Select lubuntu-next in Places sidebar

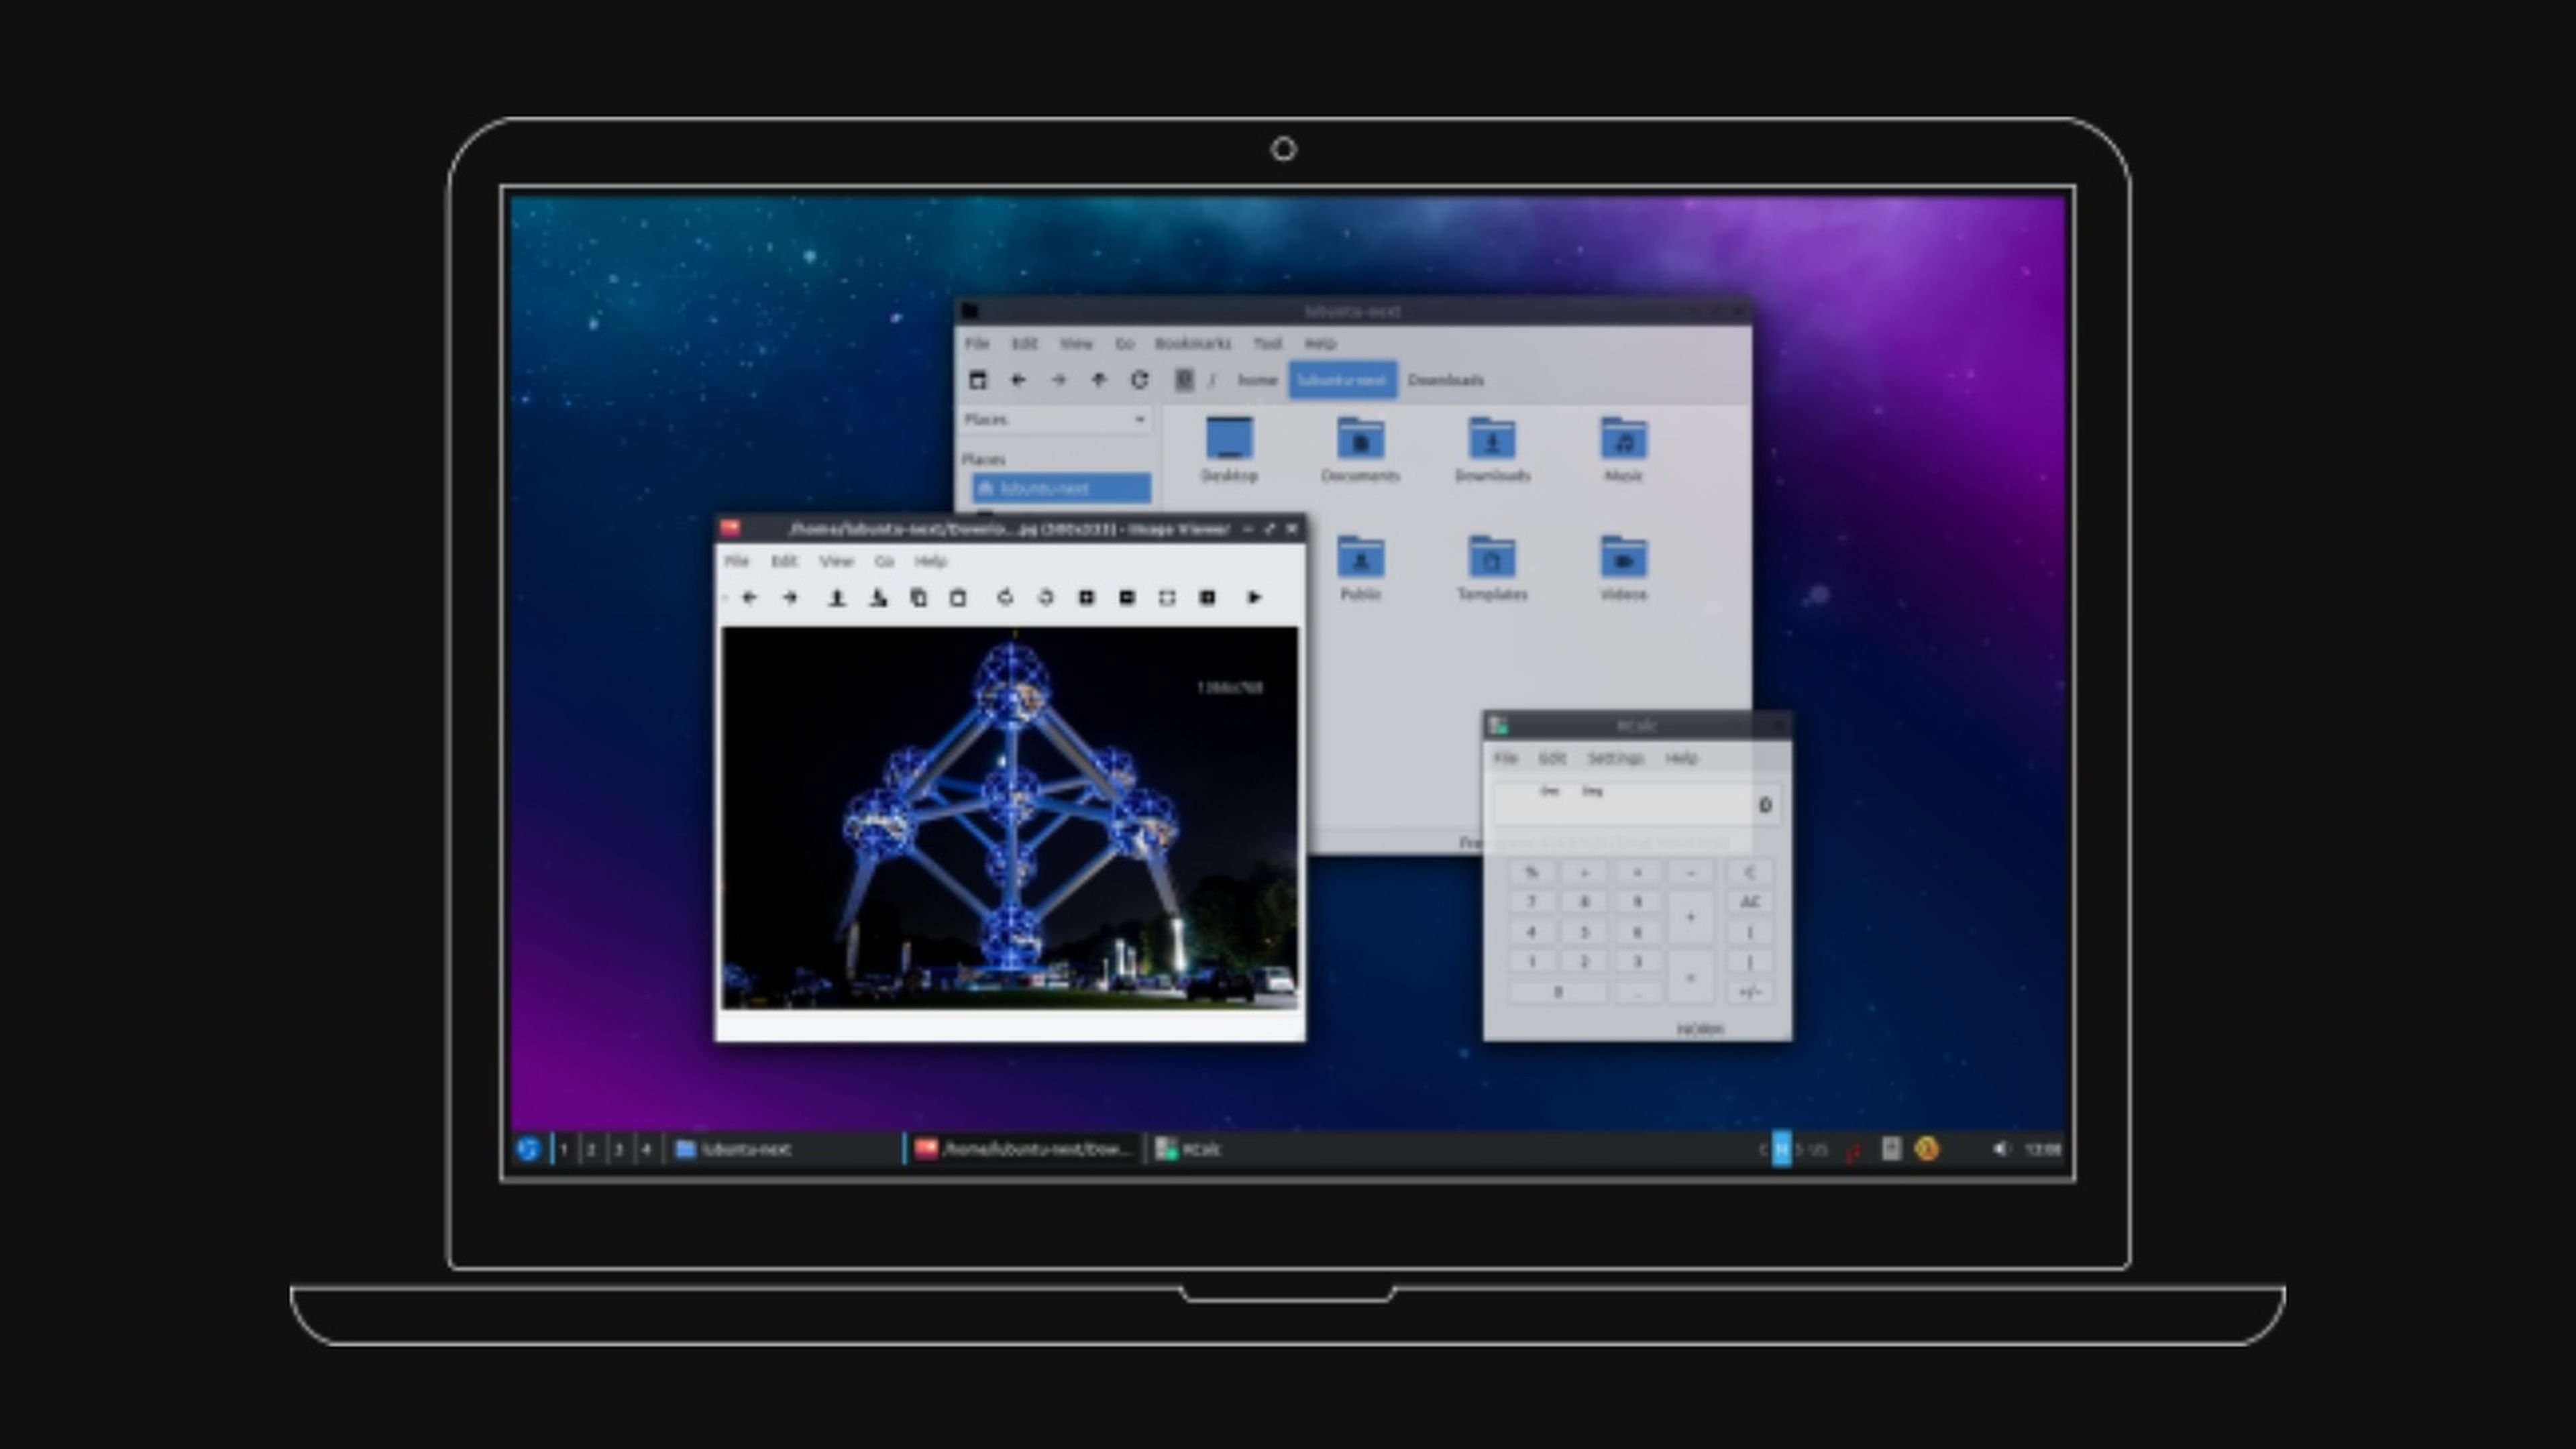[x=1060, y=488]
